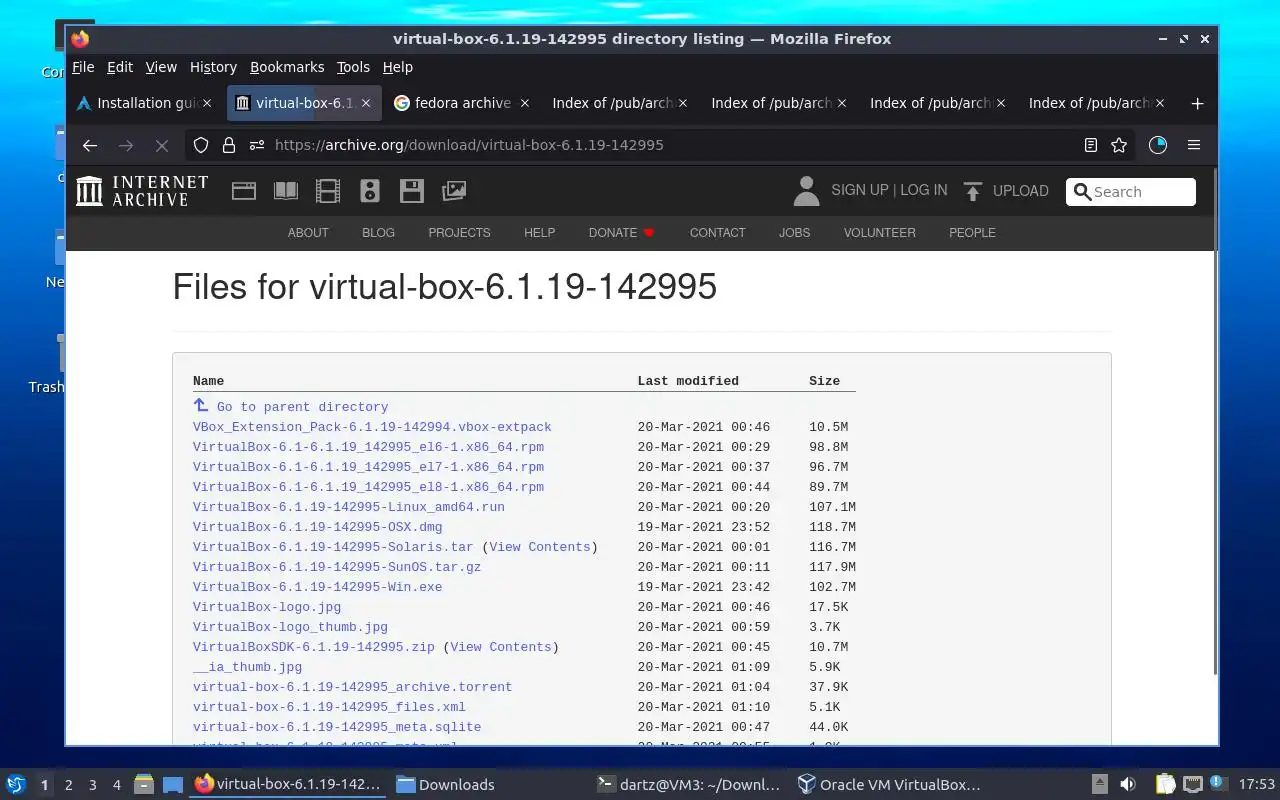Click the shield tracking protection icon
Screen dimensions: 1280x800
pos(201,145)
